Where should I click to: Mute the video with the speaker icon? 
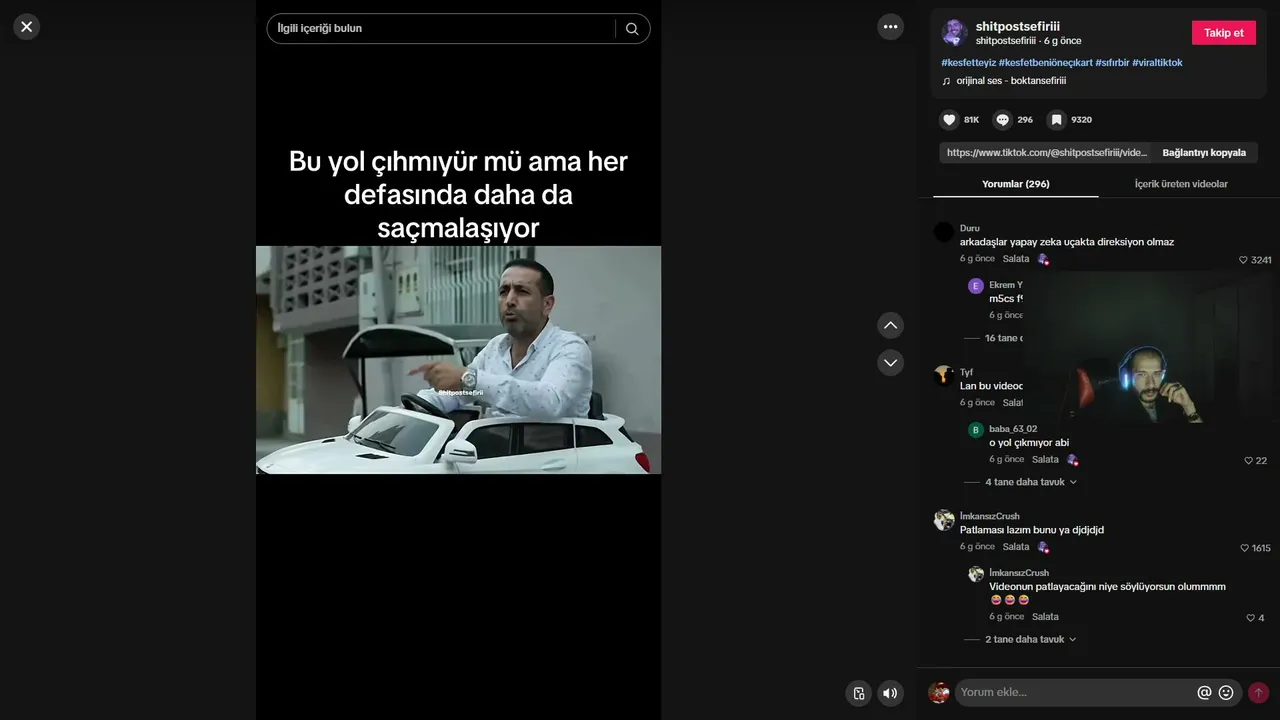coord(890,693)
